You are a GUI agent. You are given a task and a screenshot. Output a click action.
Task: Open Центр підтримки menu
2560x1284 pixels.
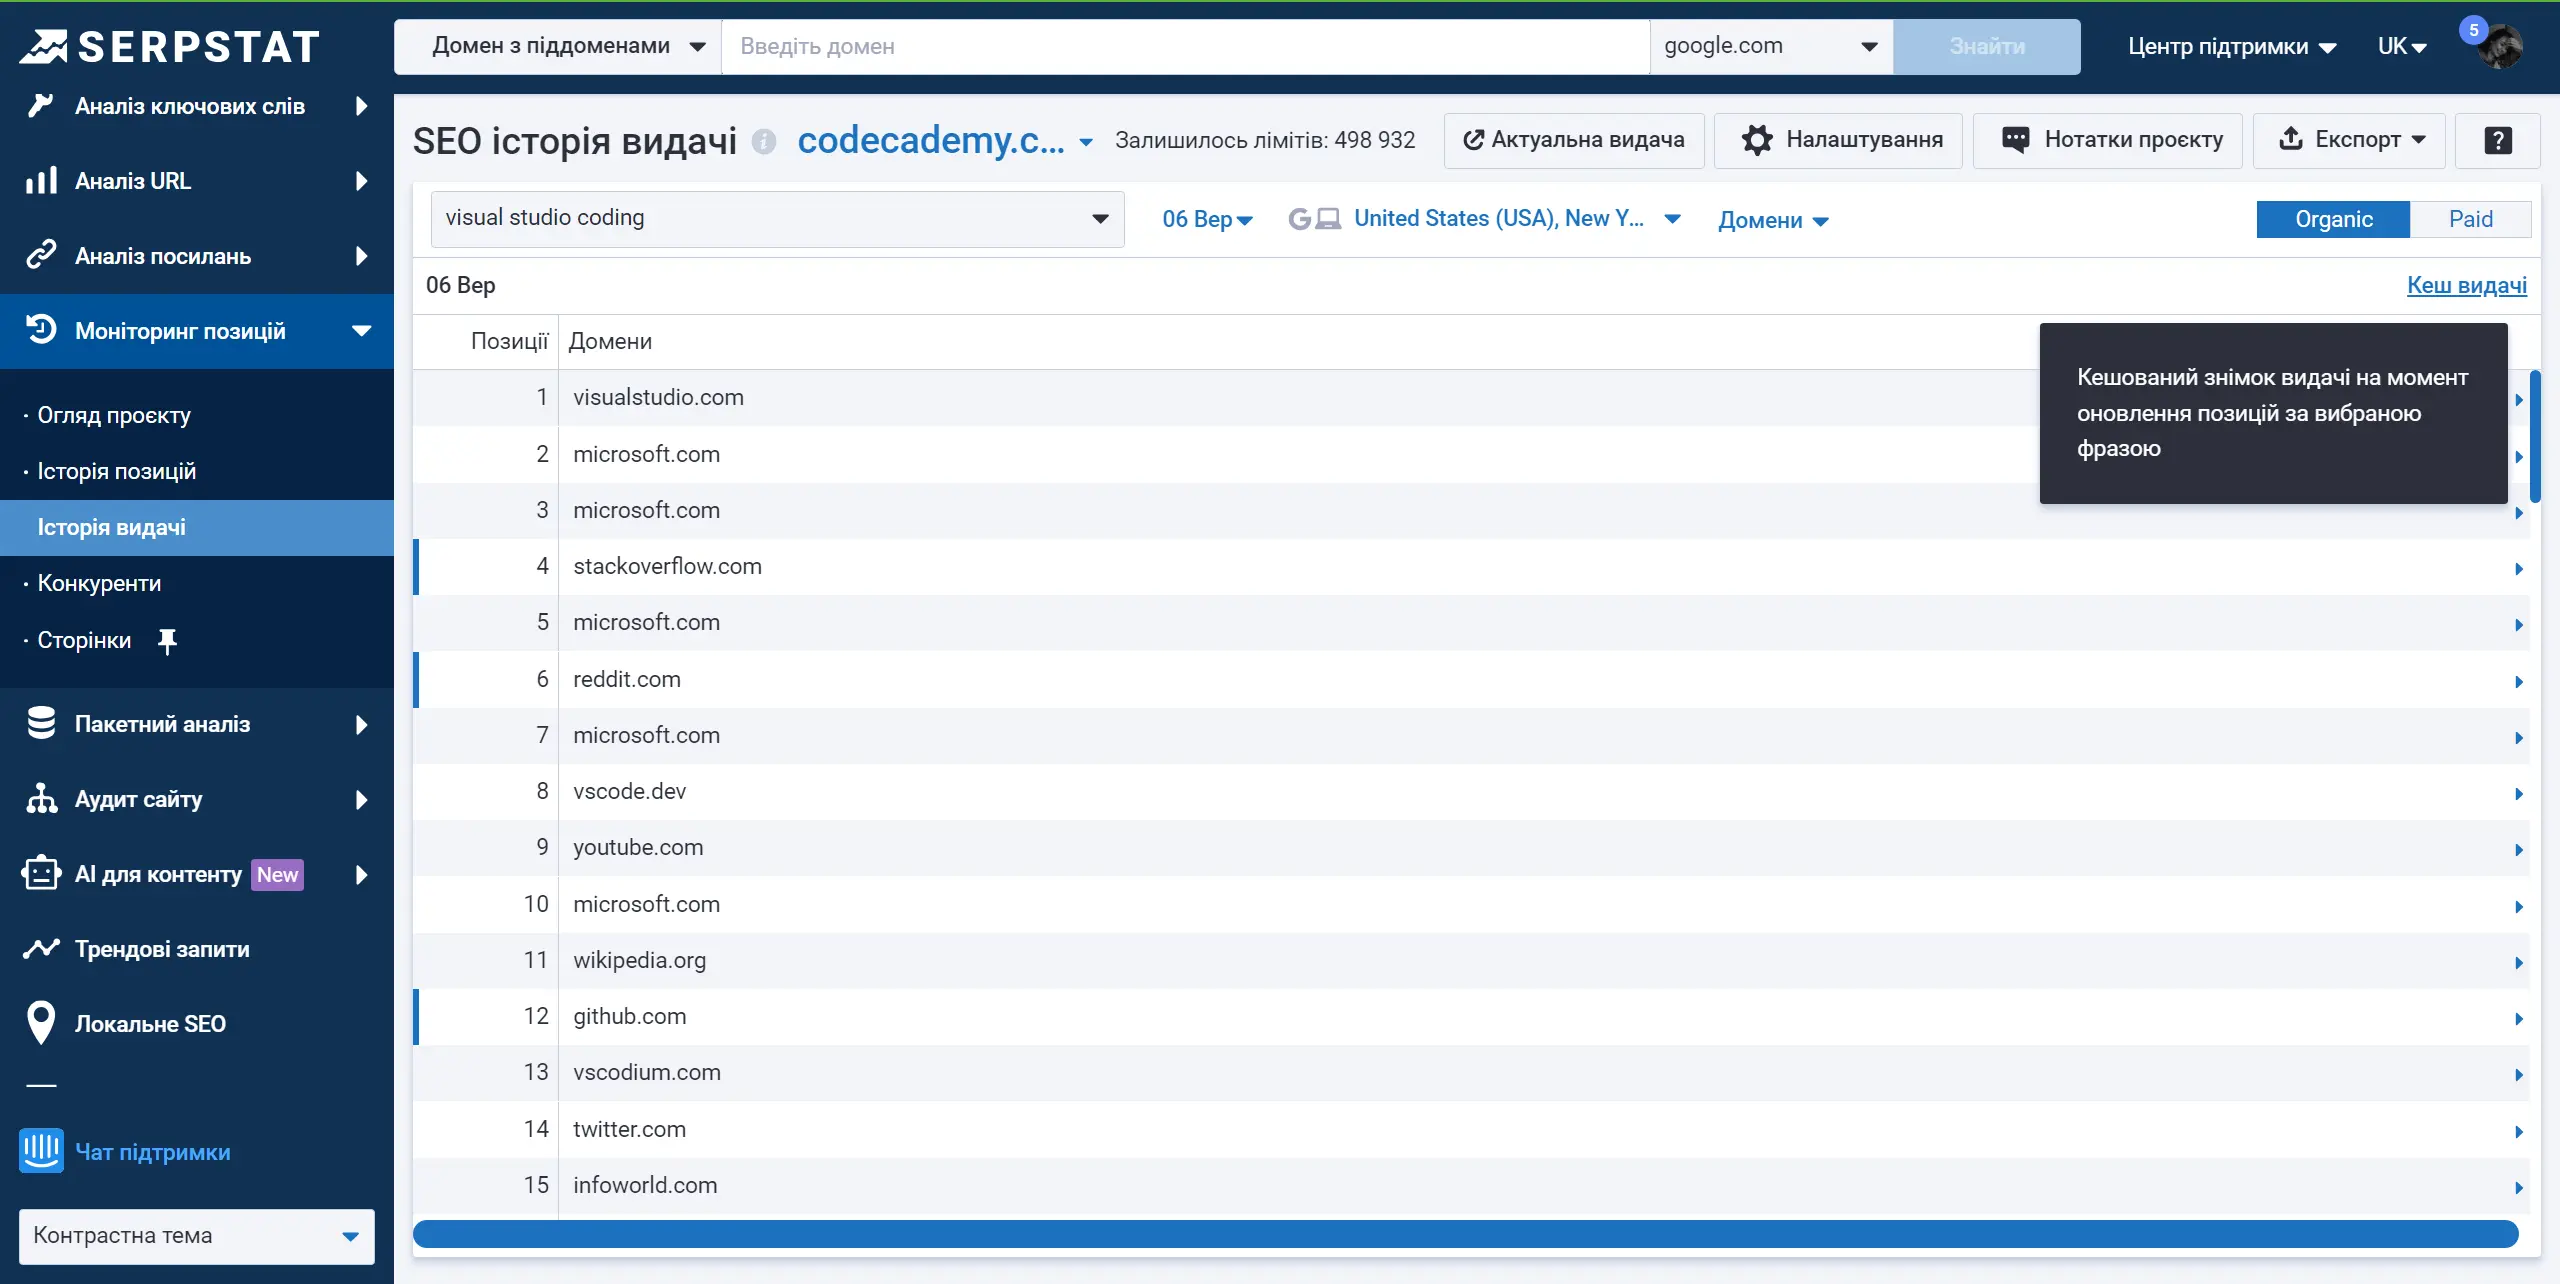(x=2231, y=46)
